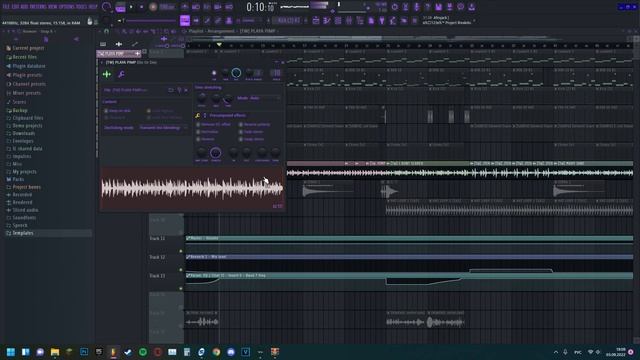Click the X icon beside the sample file name
This screenshot has height=360, width=640.
[x=186, y=90]
